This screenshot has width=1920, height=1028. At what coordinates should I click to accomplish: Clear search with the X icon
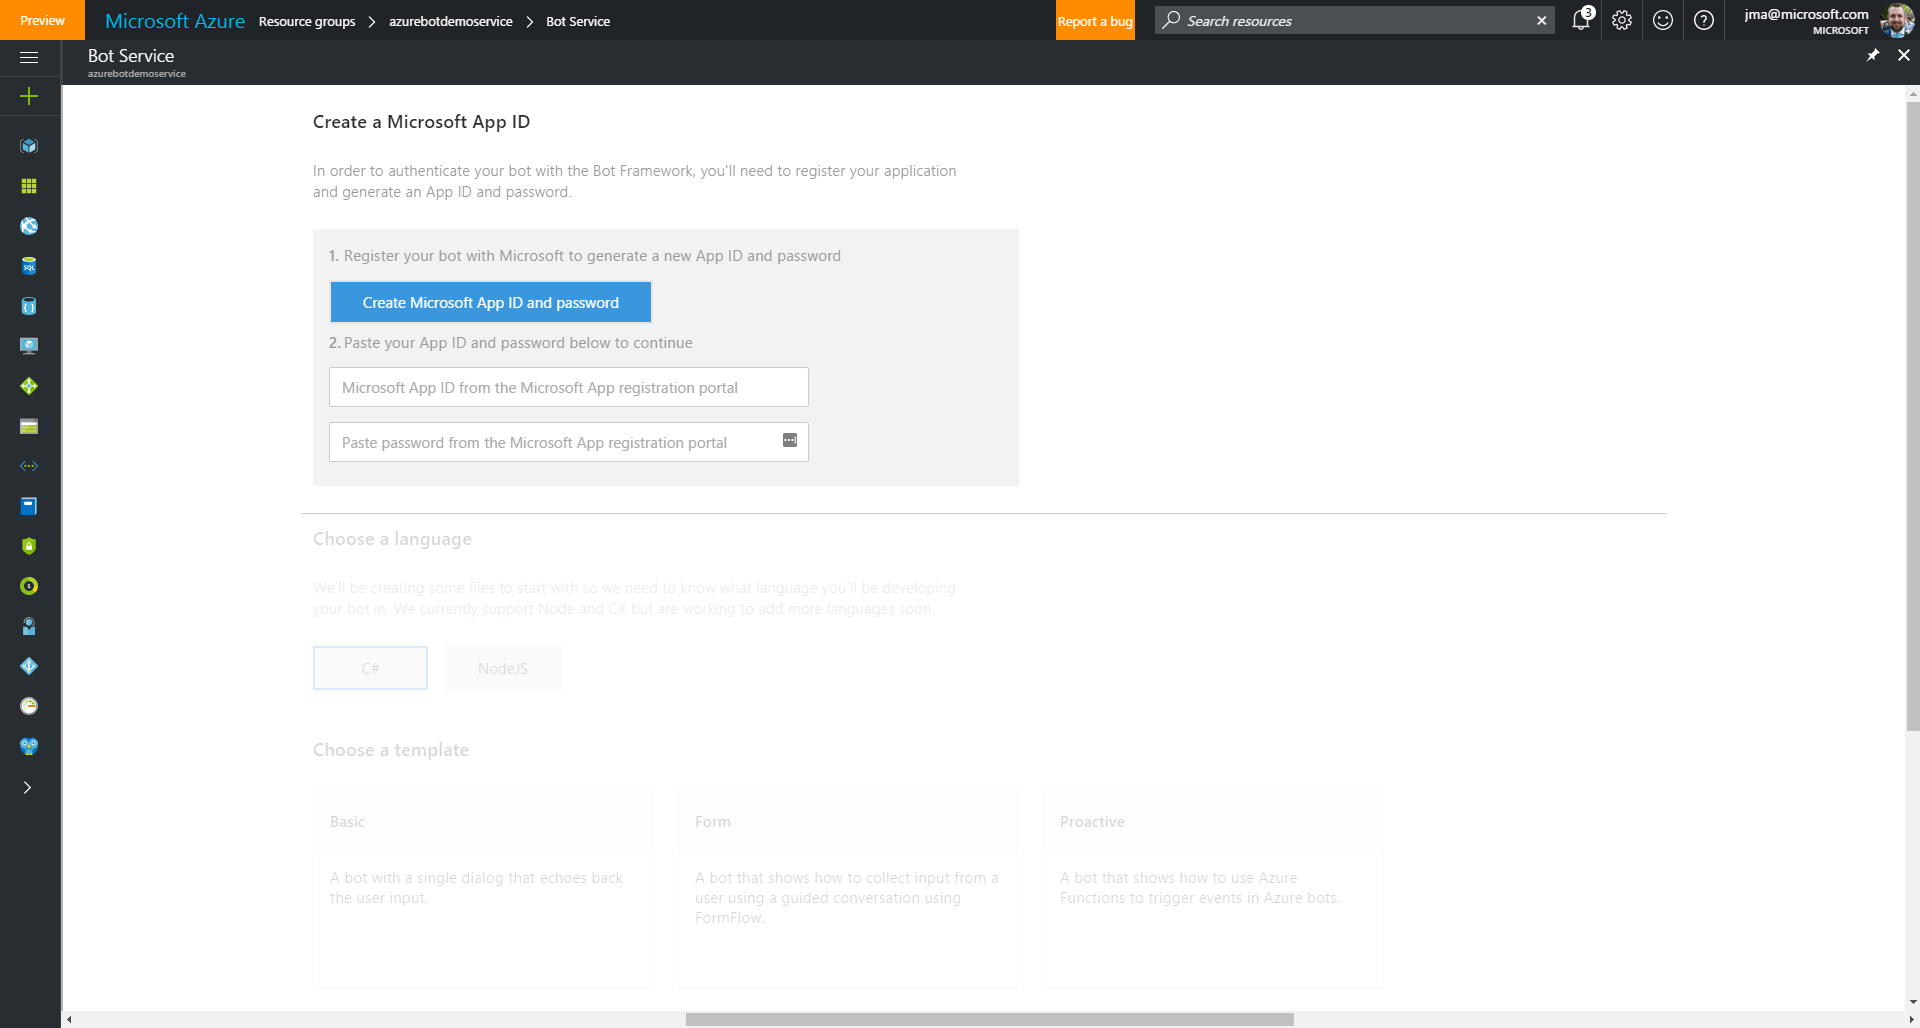click(x=1542, y=20)
